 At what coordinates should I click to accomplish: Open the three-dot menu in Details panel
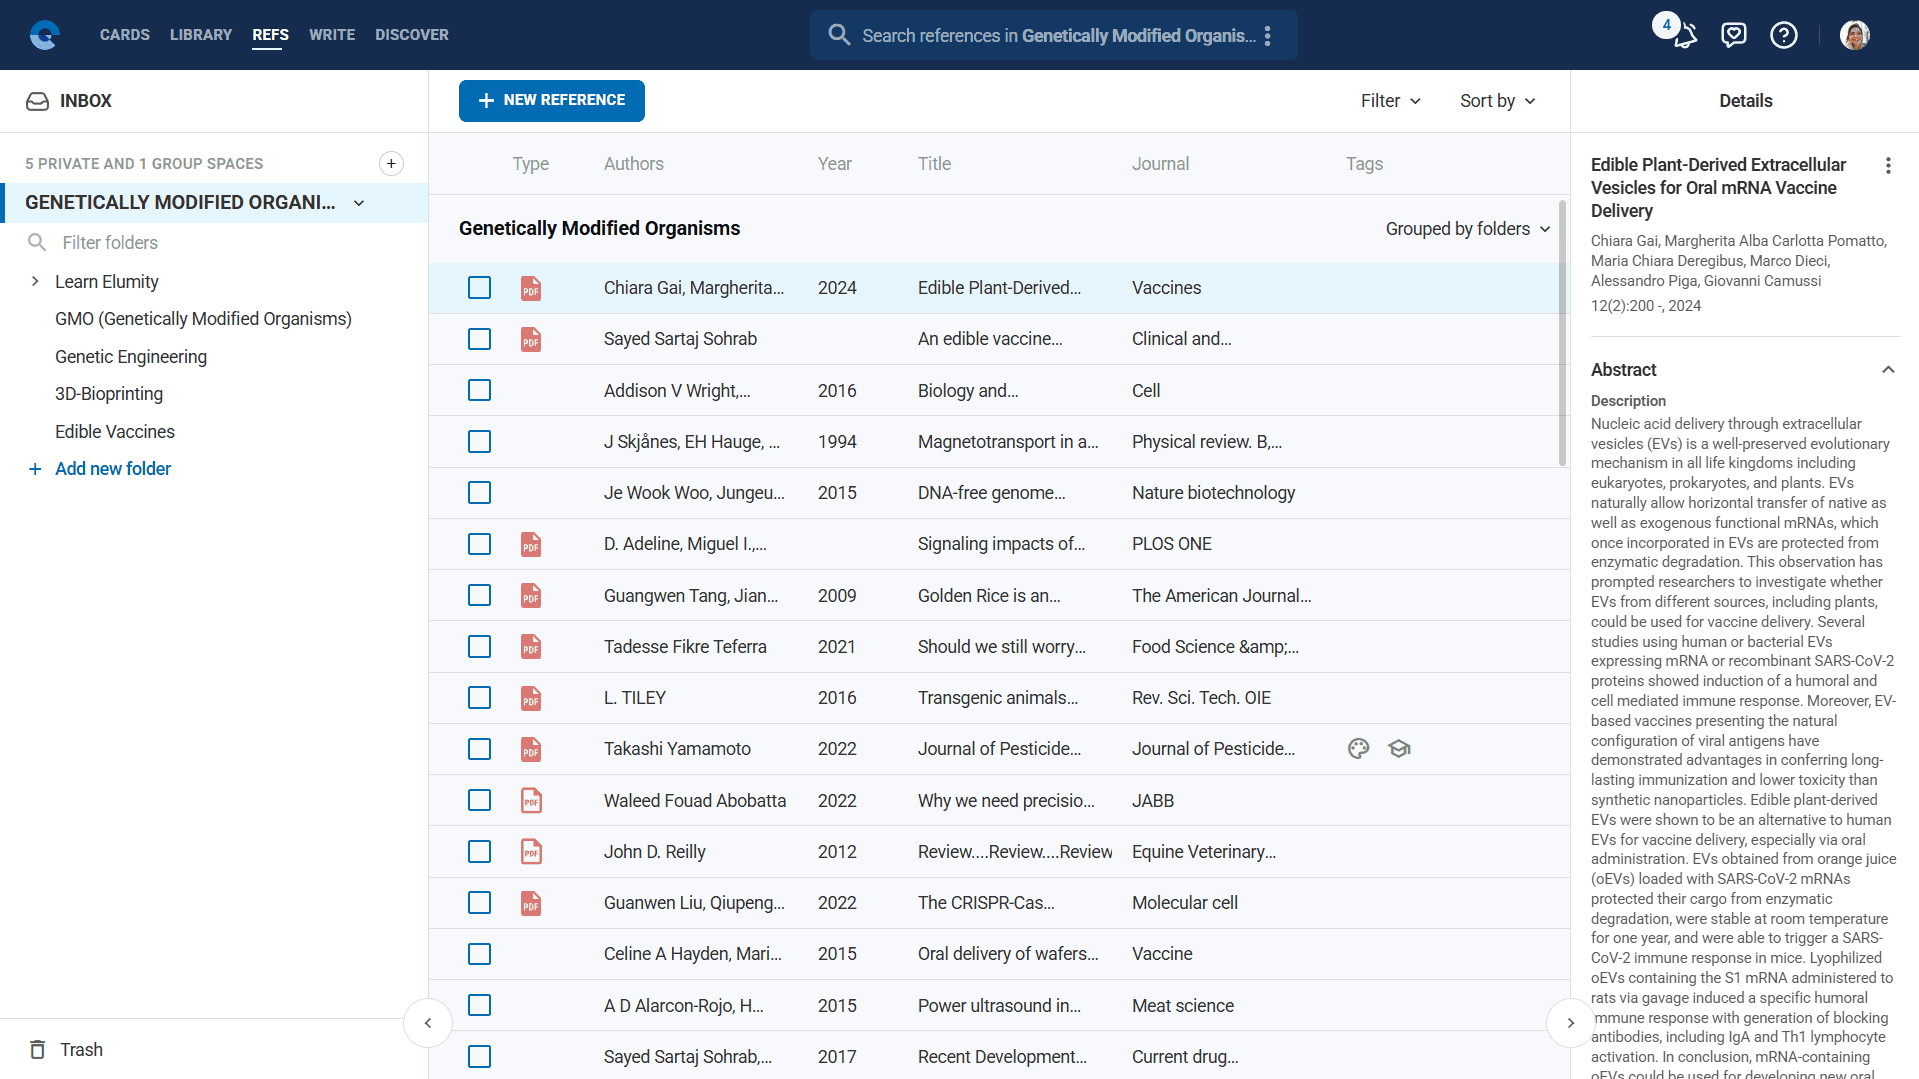coord(1888,166)
